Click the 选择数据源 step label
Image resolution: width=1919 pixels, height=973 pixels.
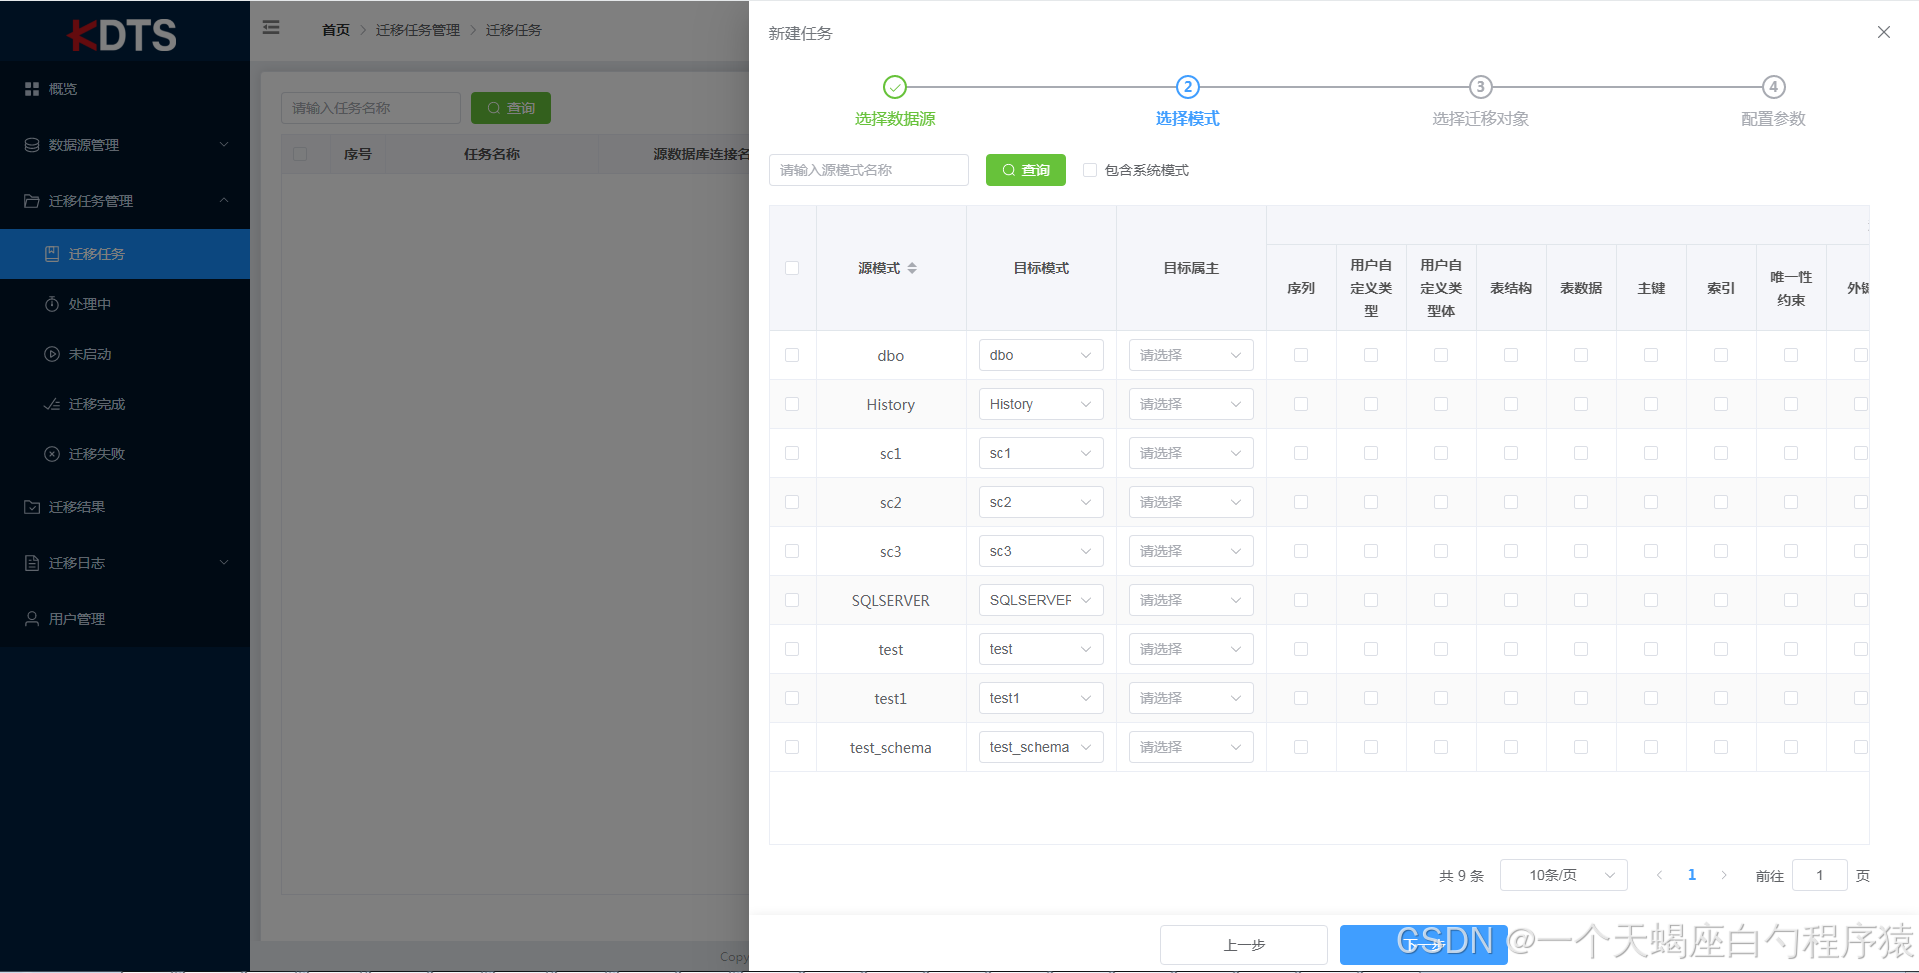[895, 119]
